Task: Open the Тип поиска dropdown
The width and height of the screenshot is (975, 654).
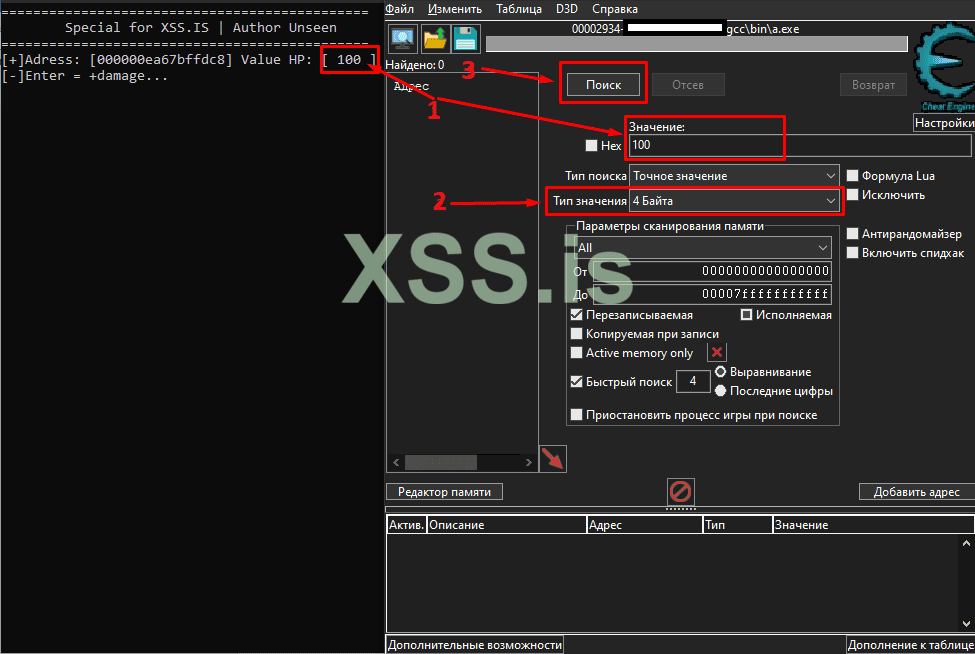Action: click(734, 176)
